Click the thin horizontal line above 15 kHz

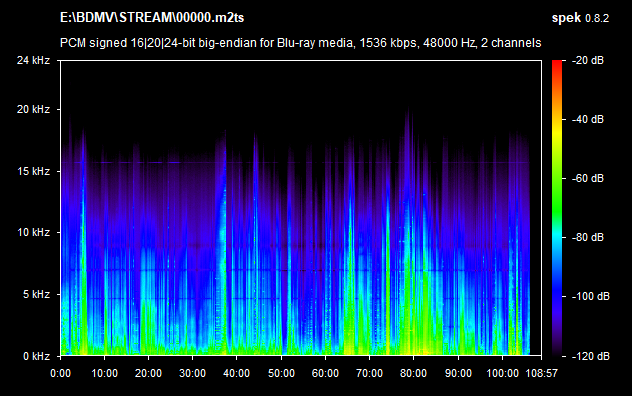point(294,163)
